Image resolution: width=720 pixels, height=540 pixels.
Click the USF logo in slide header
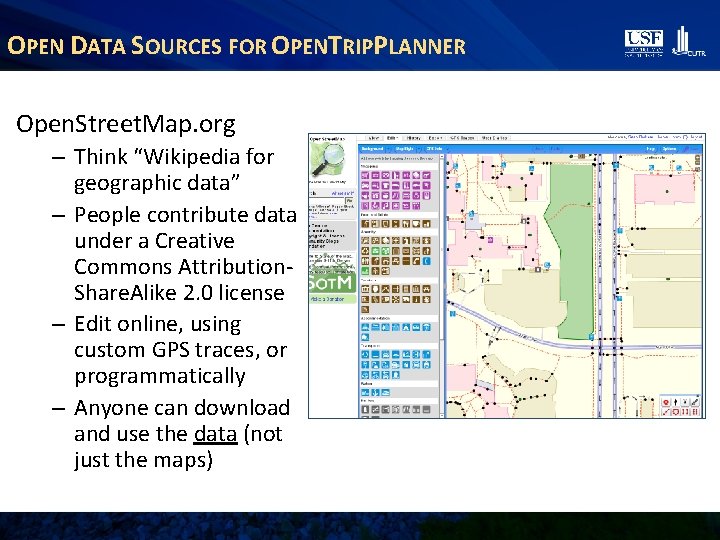pos(644,44)
